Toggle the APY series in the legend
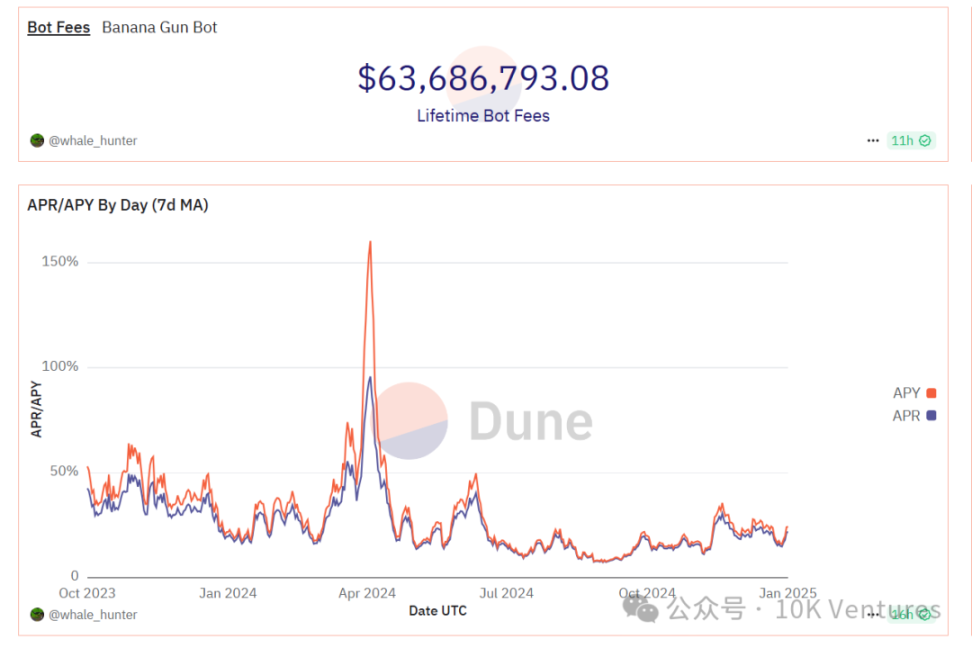The image size is (972, 648). 914,393
